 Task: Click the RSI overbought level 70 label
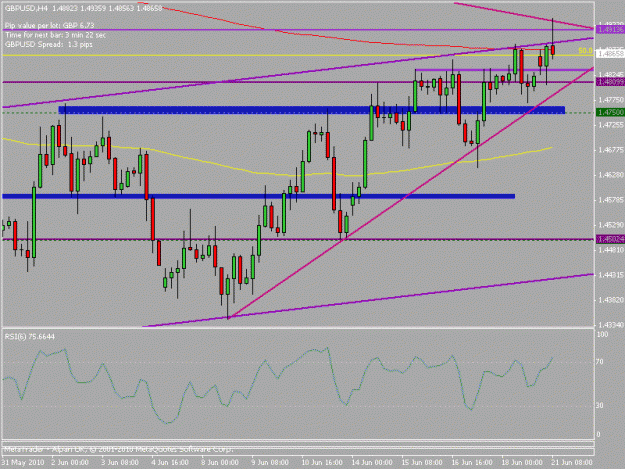click(600, 362)
